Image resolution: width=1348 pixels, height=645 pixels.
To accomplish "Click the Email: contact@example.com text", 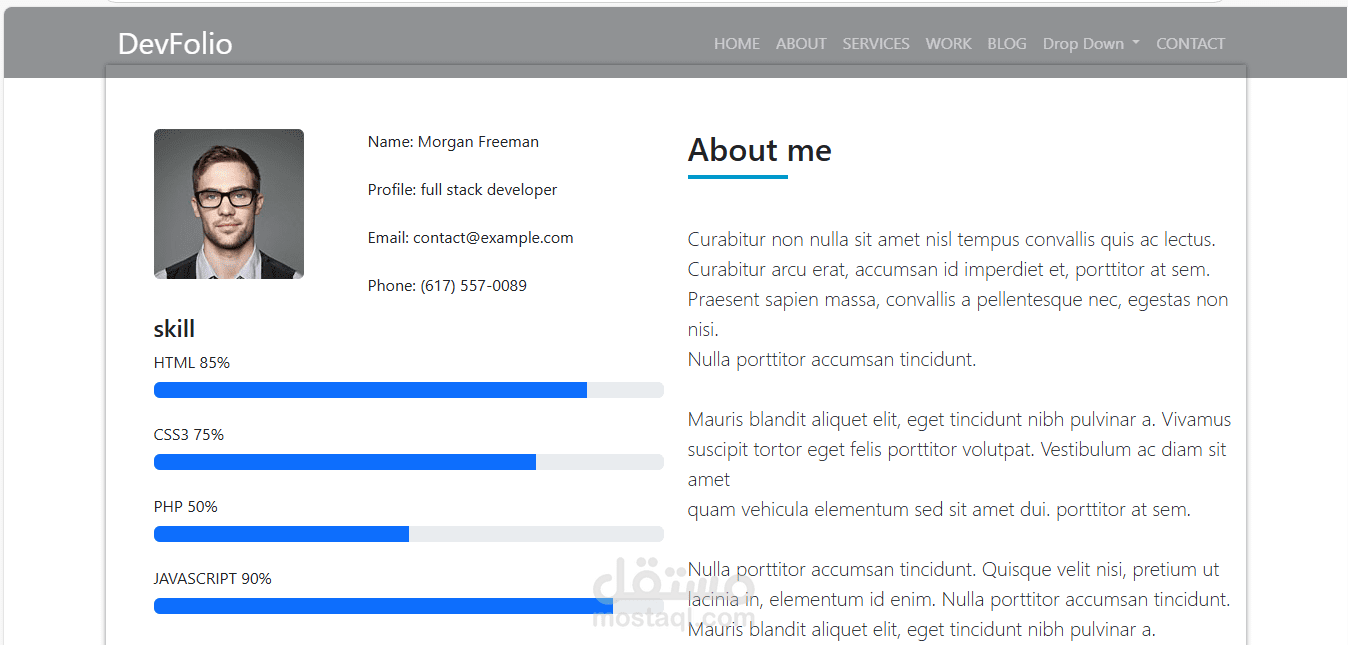I will pos(470,238).
